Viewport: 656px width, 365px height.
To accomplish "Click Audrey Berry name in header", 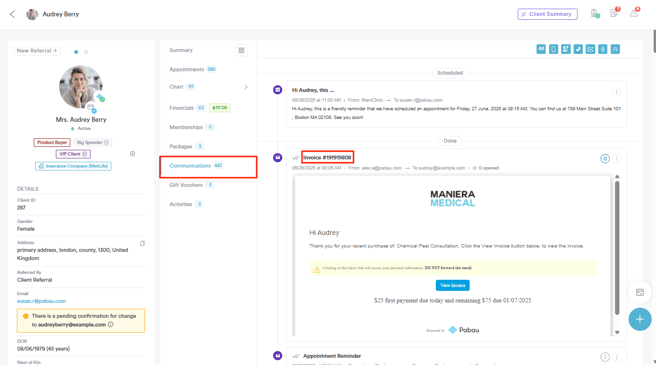I will (61, 14).
